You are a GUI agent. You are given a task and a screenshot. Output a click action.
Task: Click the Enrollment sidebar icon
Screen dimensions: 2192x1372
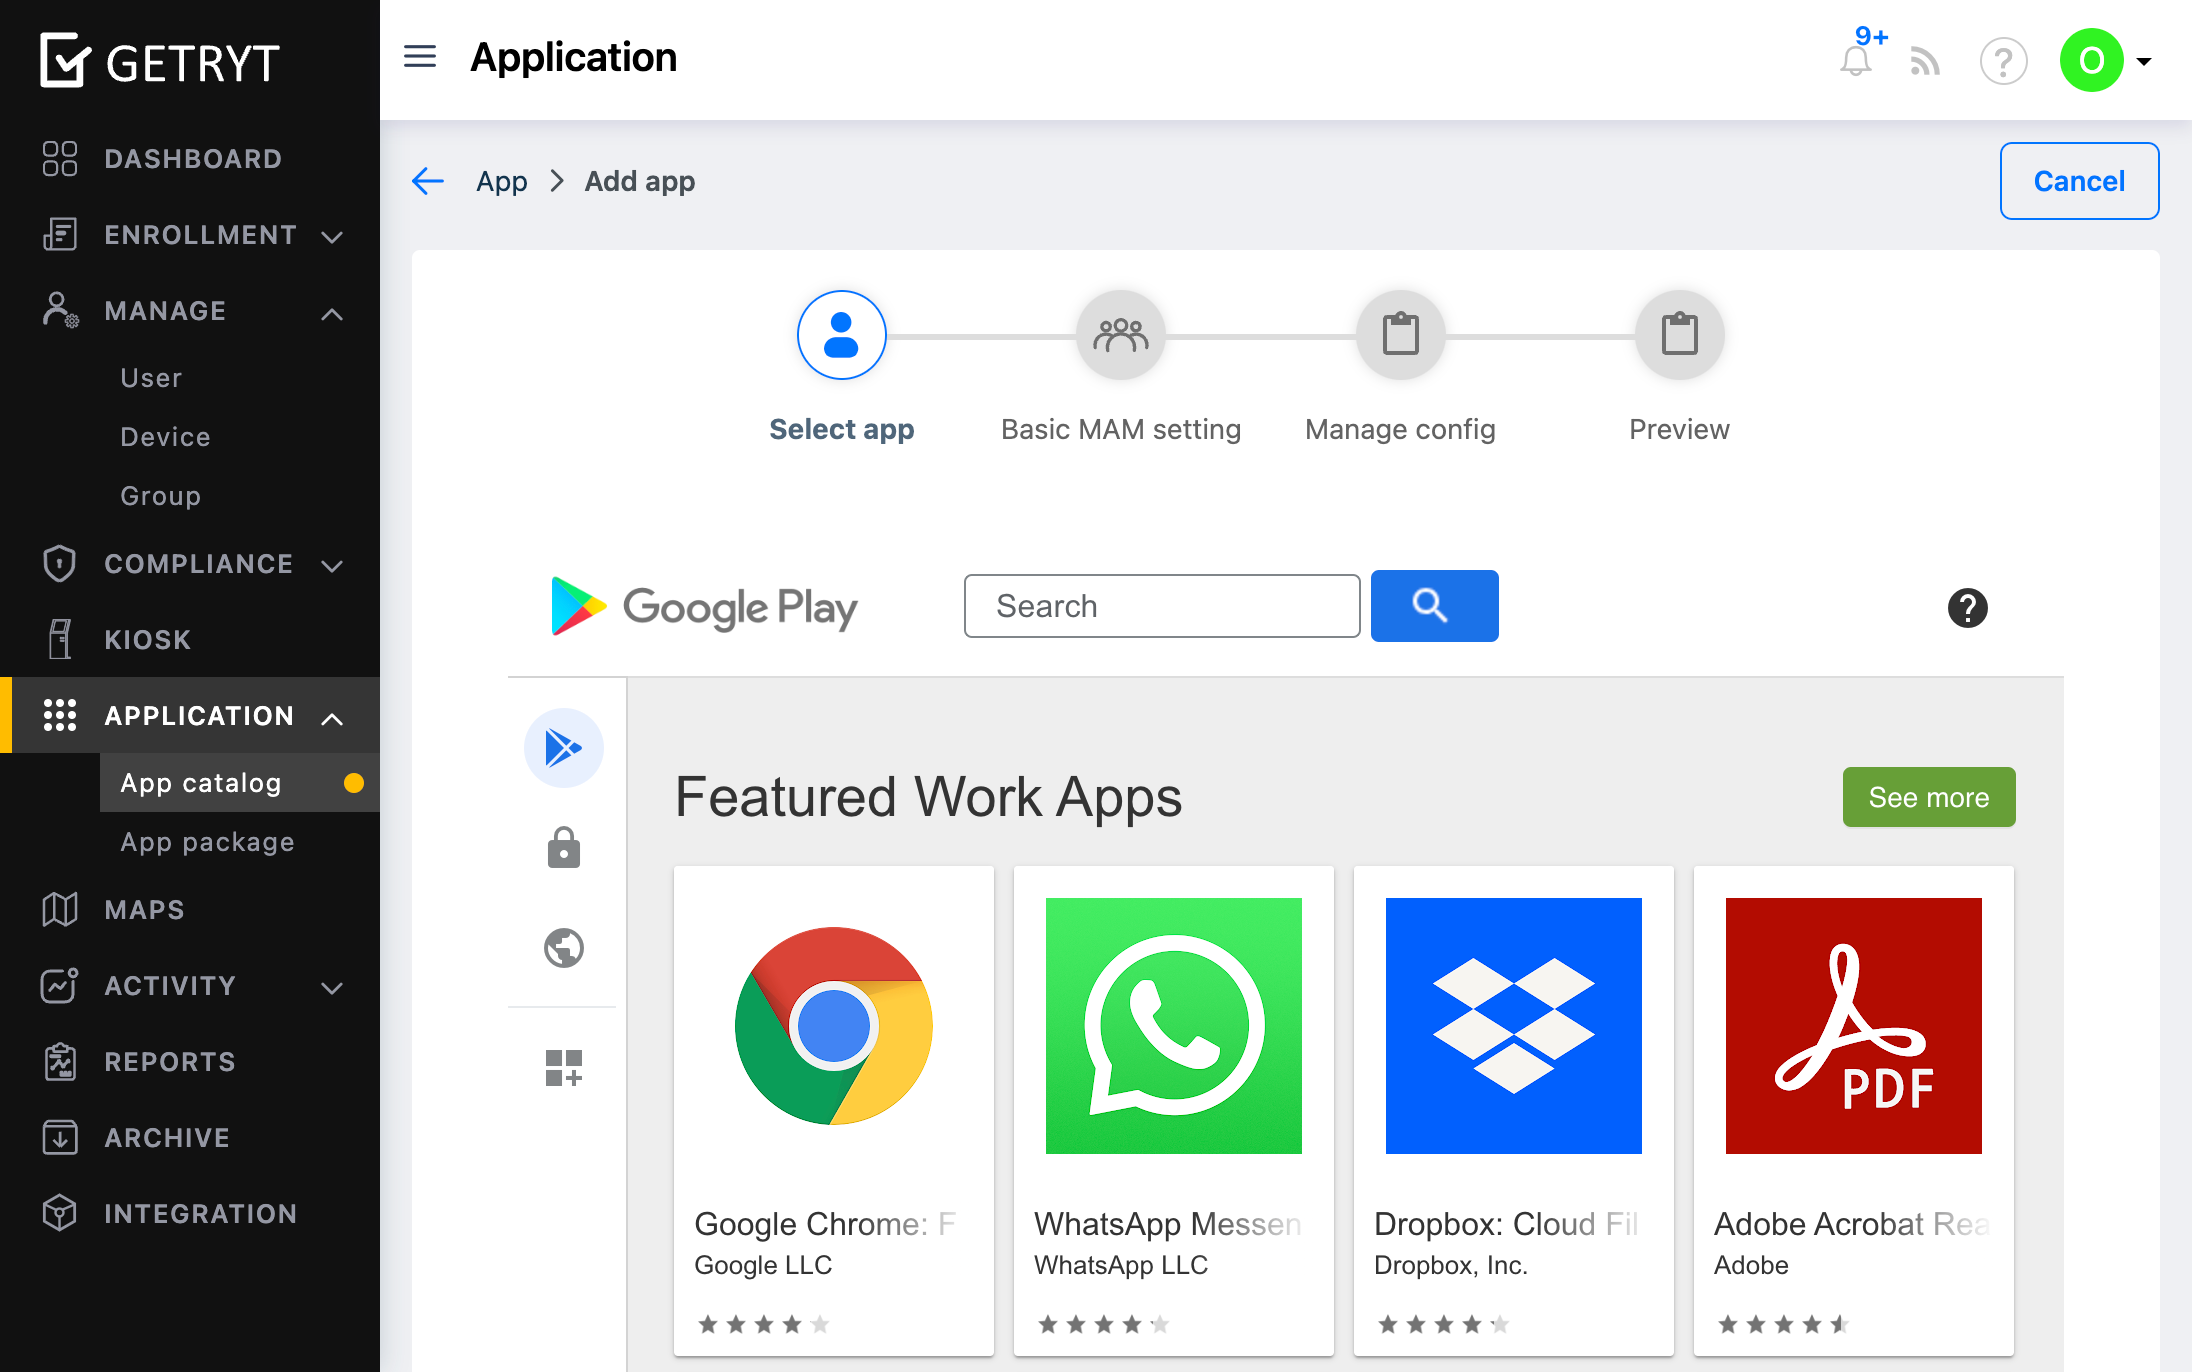pos(60,235)
